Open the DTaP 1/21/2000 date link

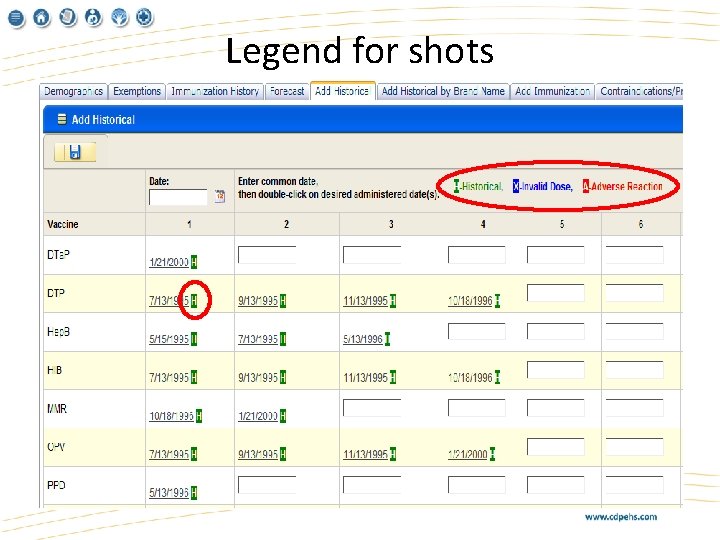(169, 262)
